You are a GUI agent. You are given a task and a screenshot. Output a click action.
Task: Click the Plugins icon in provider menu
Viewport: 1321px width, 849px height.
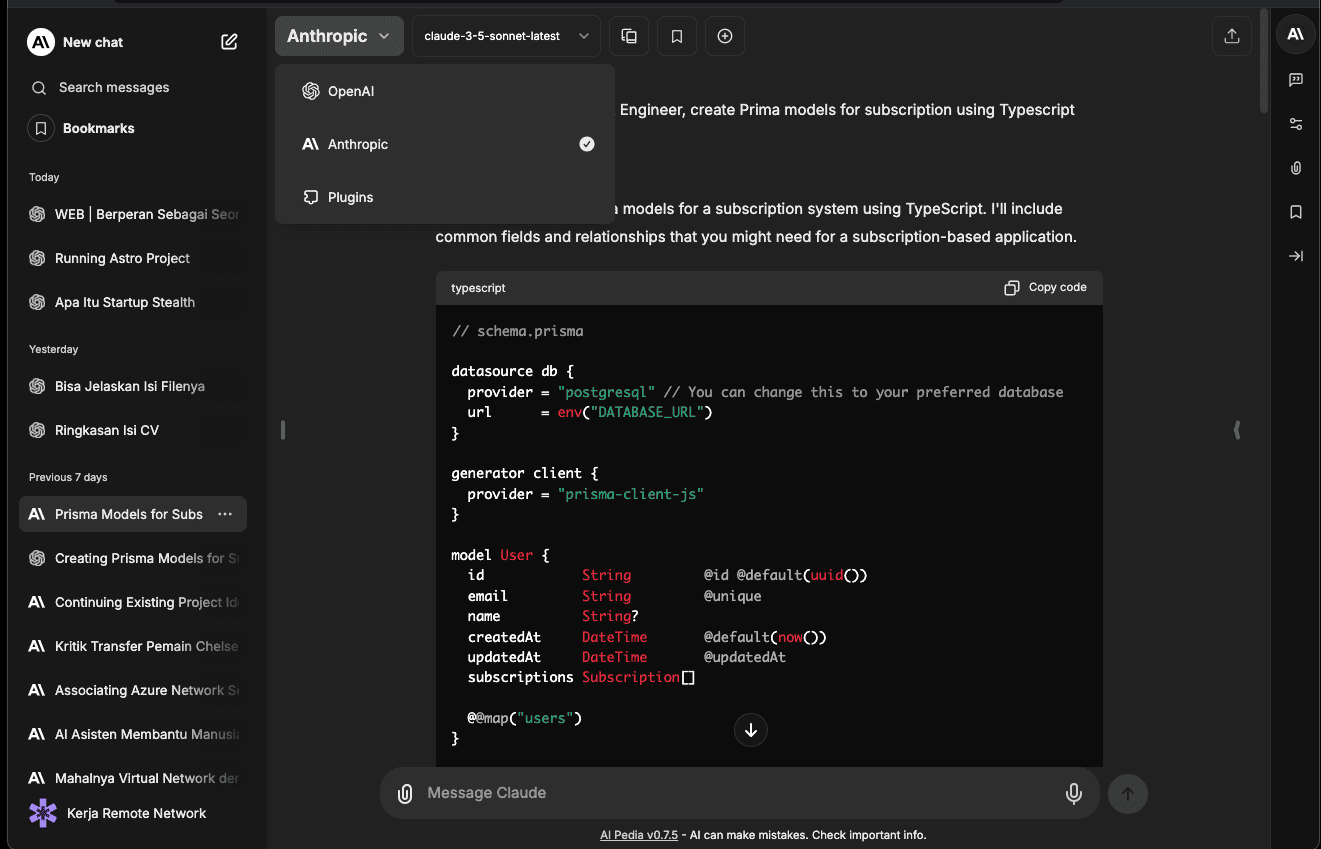(x=311, y=197)
